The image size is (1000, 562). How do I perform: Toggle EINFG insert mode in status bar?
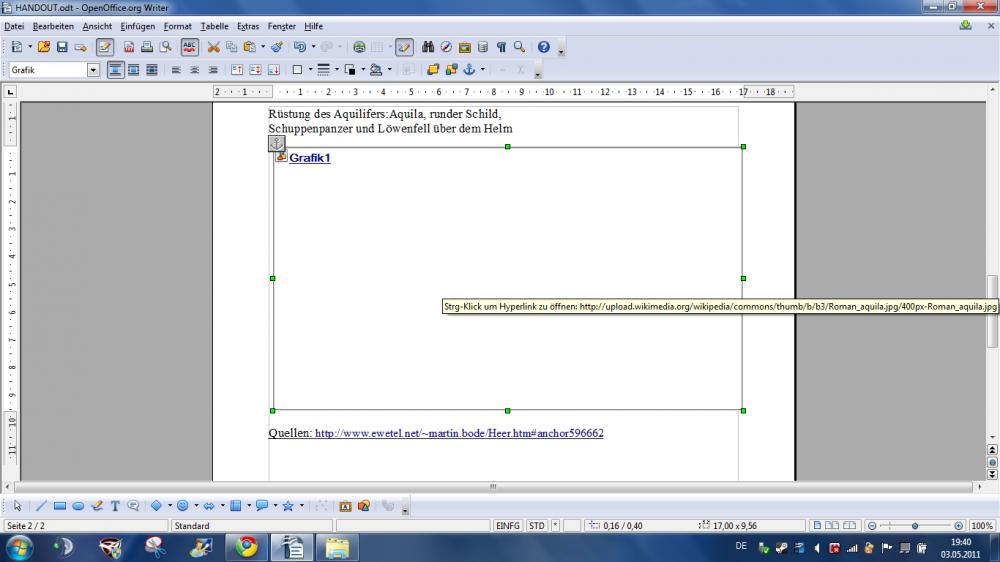point(508,525)
